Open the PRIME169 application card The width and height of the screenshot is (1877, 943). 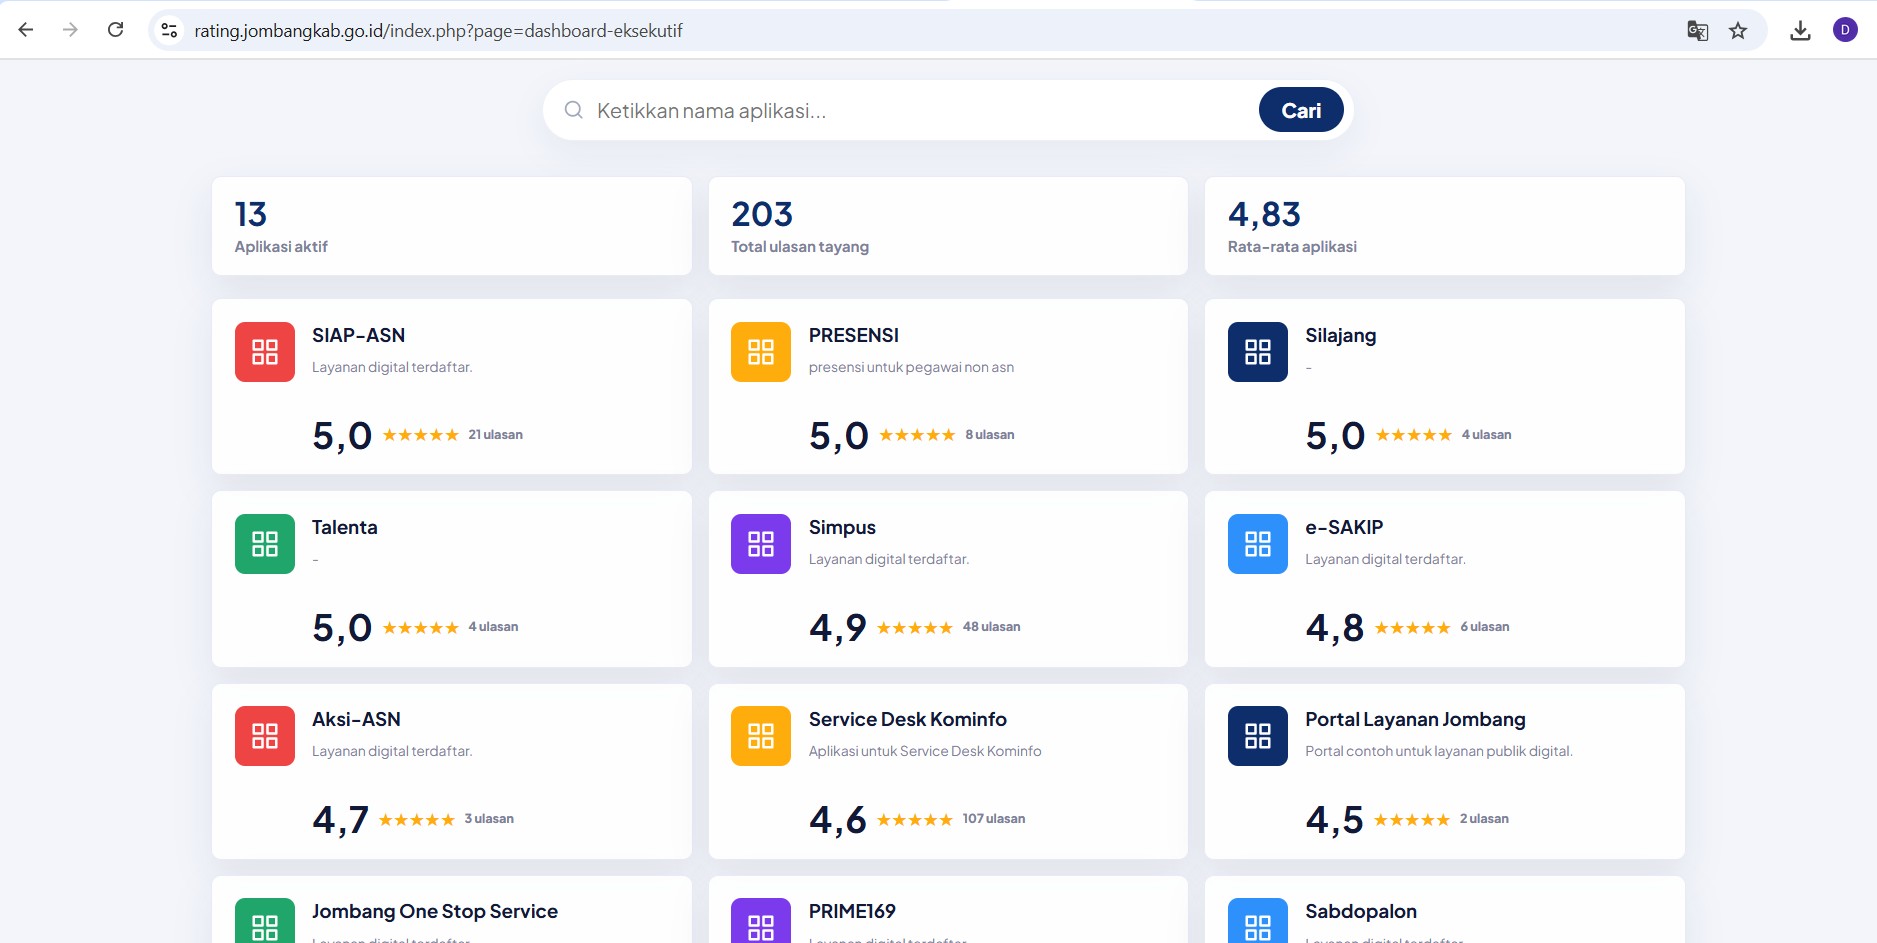click(947, 910)
